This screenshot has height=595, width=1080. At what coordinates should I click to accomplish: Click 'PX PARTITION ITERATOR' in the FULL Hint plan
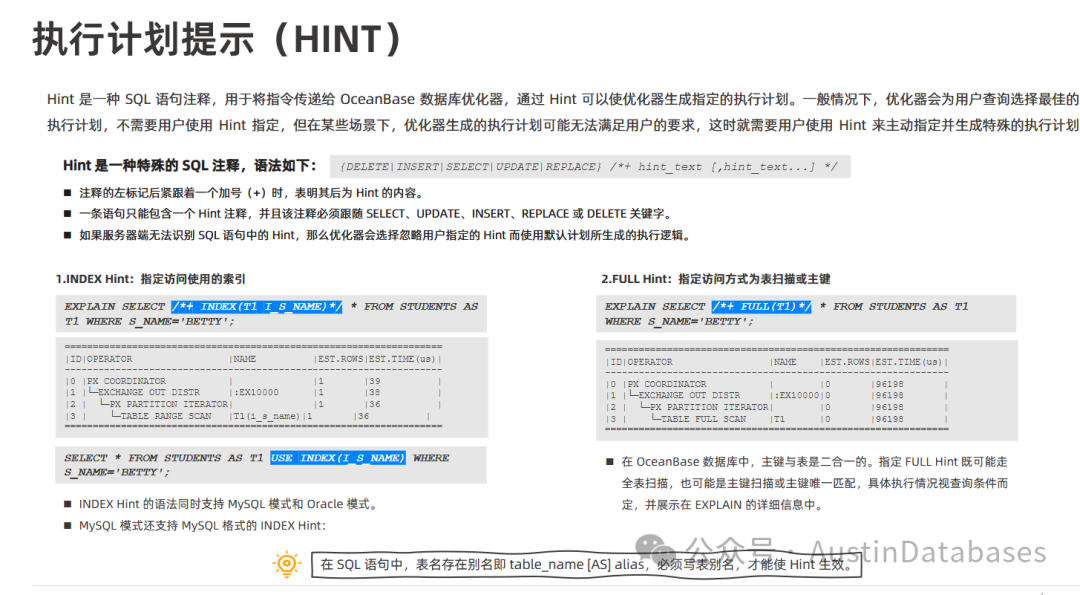point(709,407)
